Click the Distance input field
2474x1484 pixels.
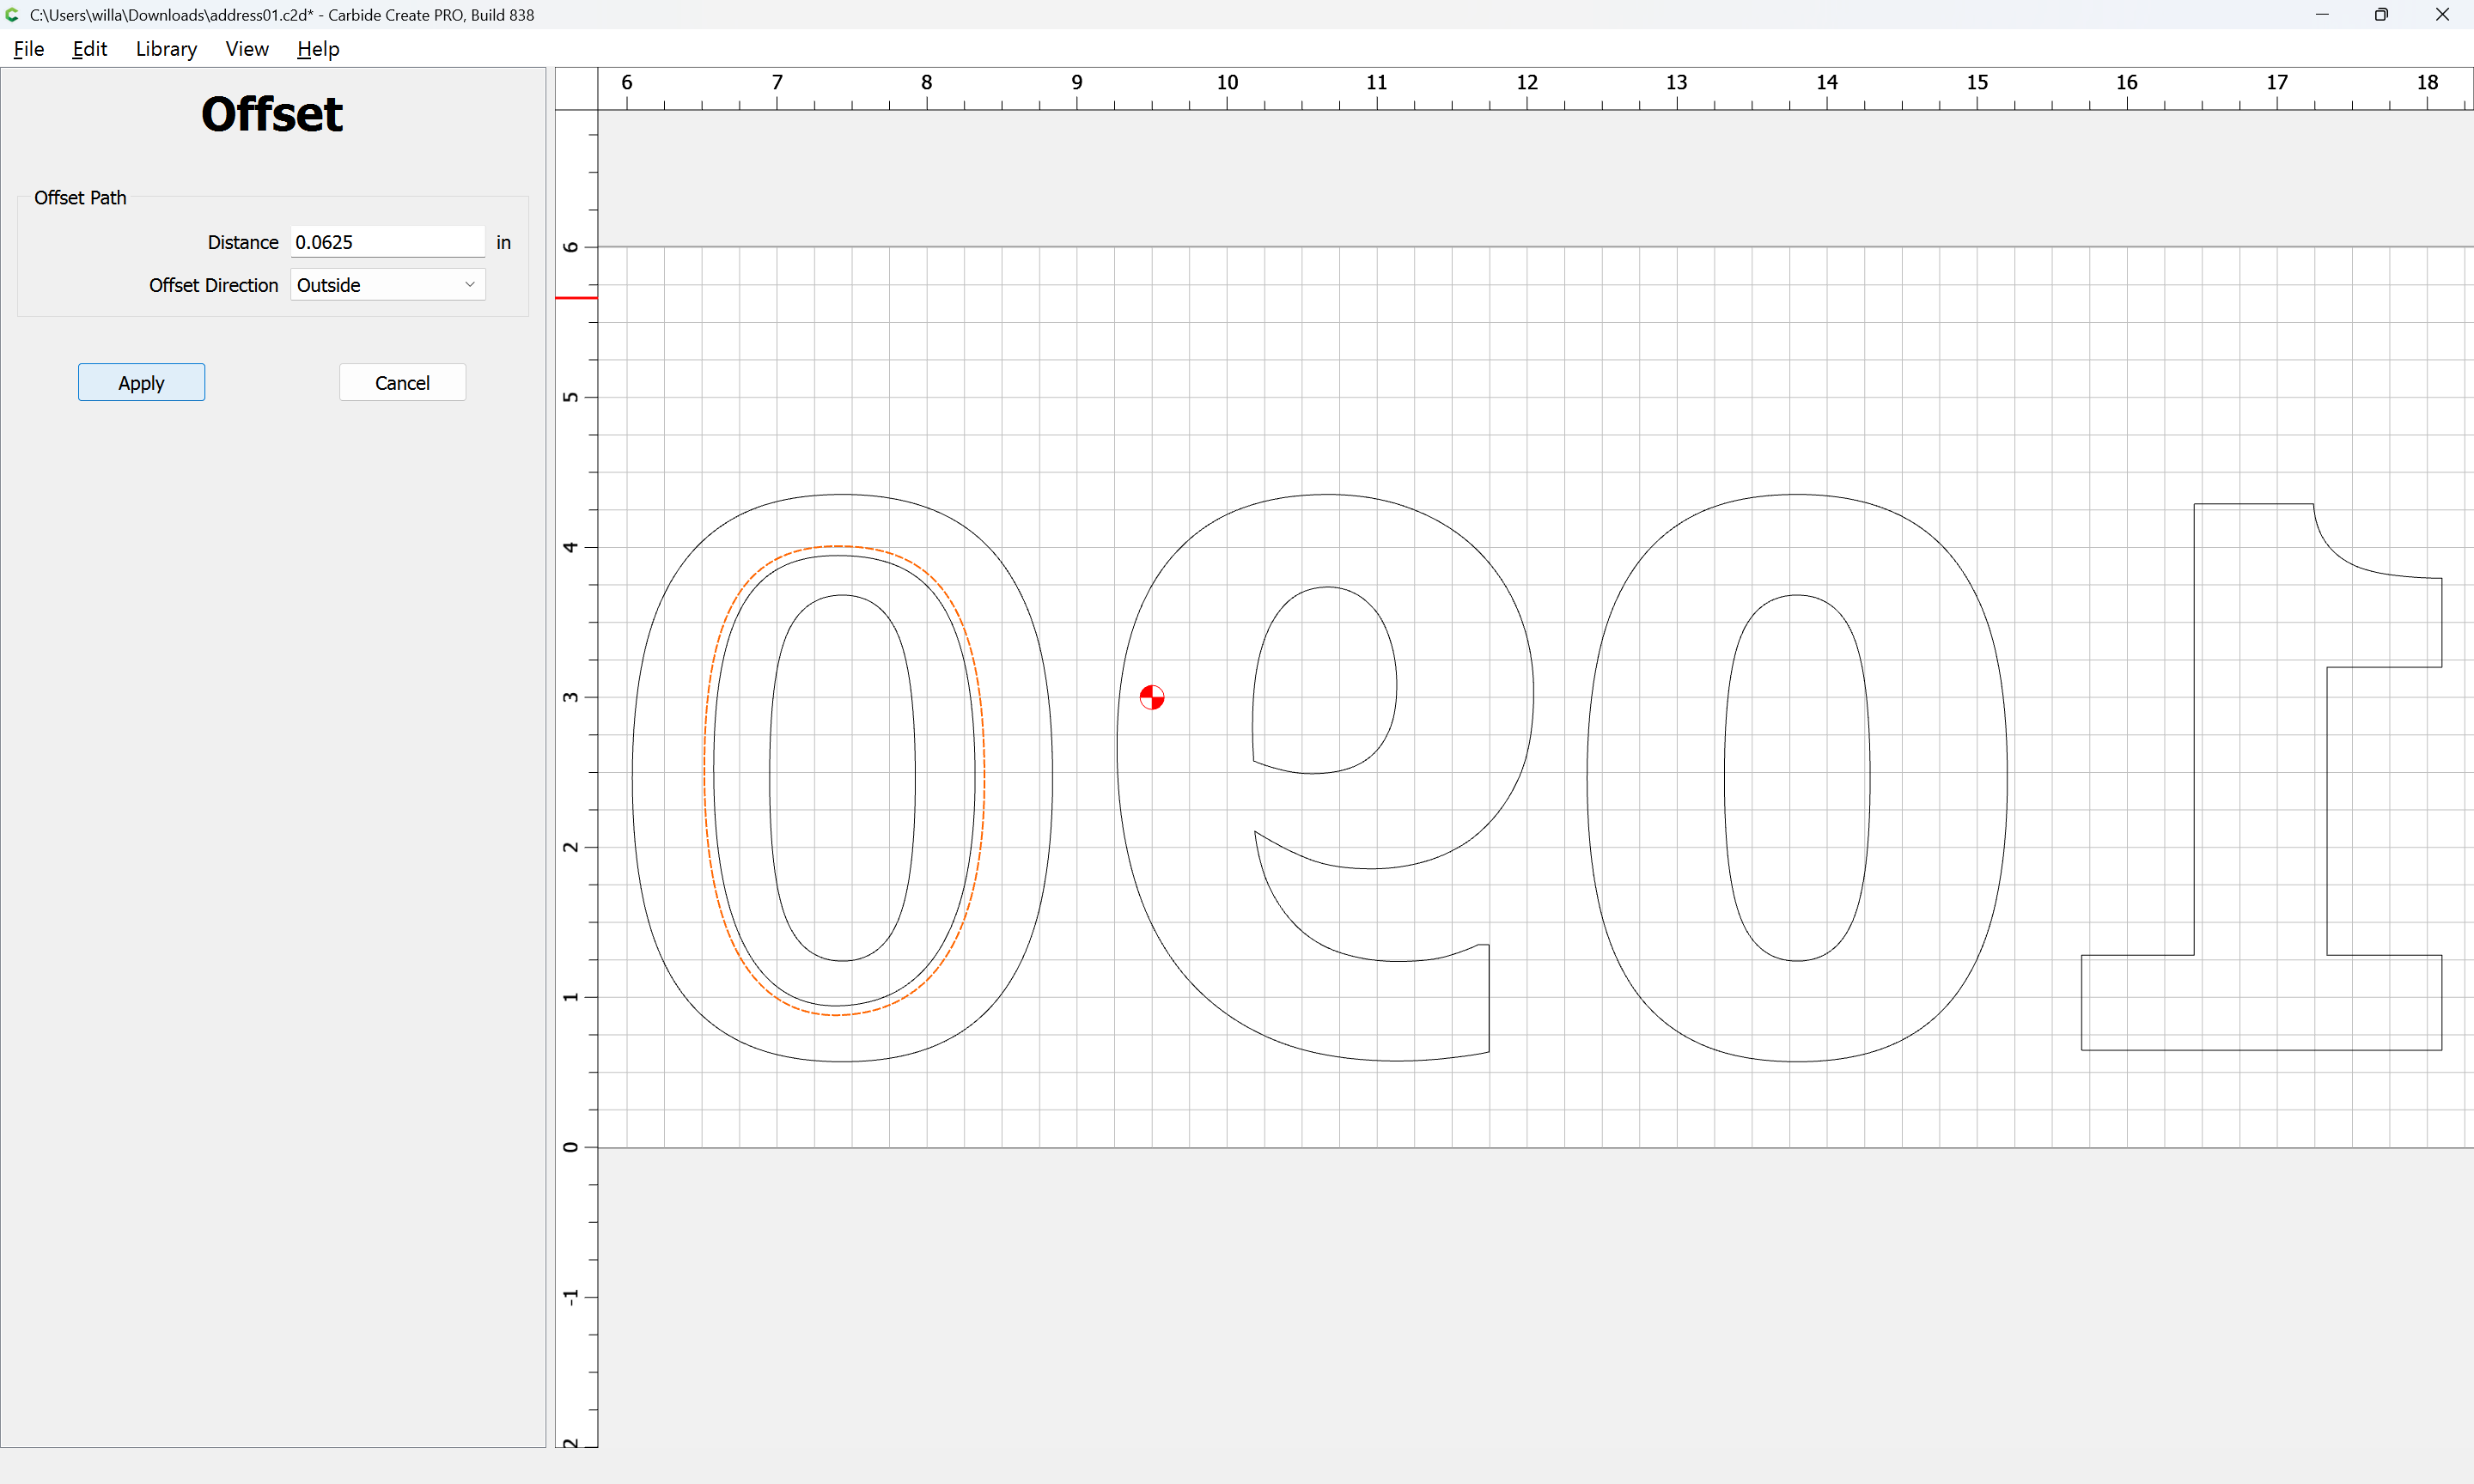coord(387,242)
